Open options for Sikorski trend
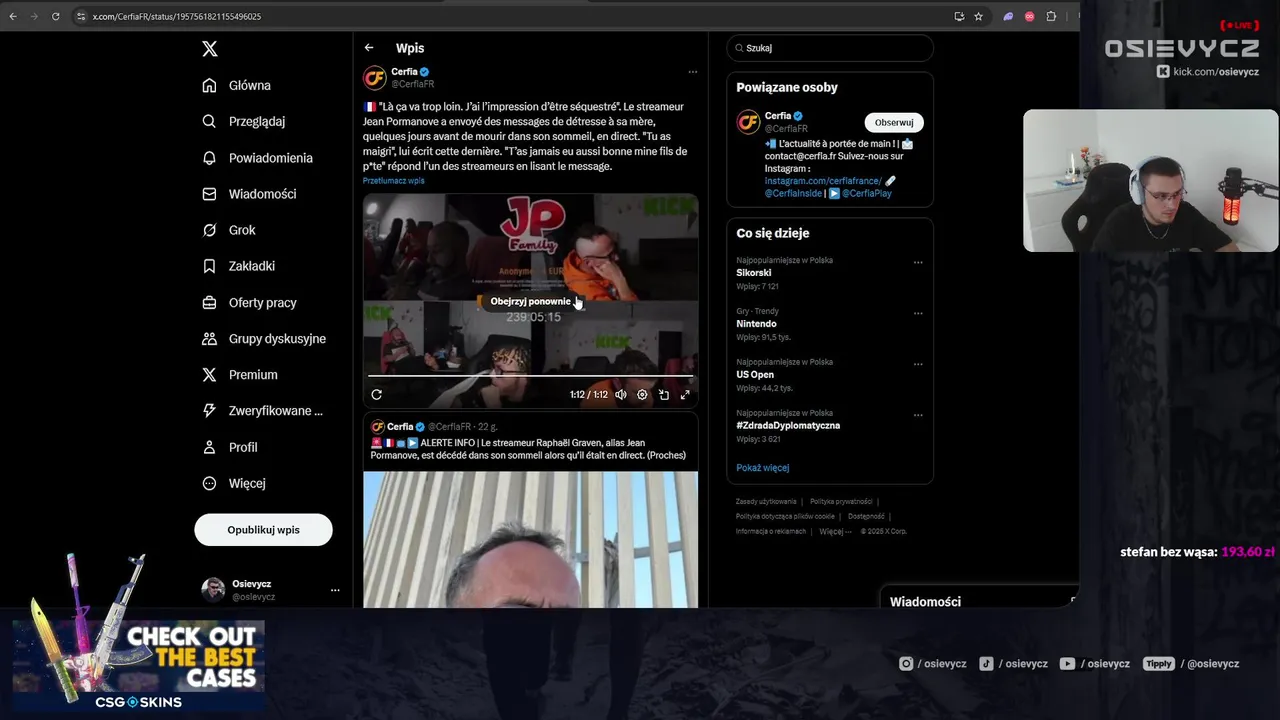Image resolution: width=1280 pixels, height=720 pixels. click(918, 262)
